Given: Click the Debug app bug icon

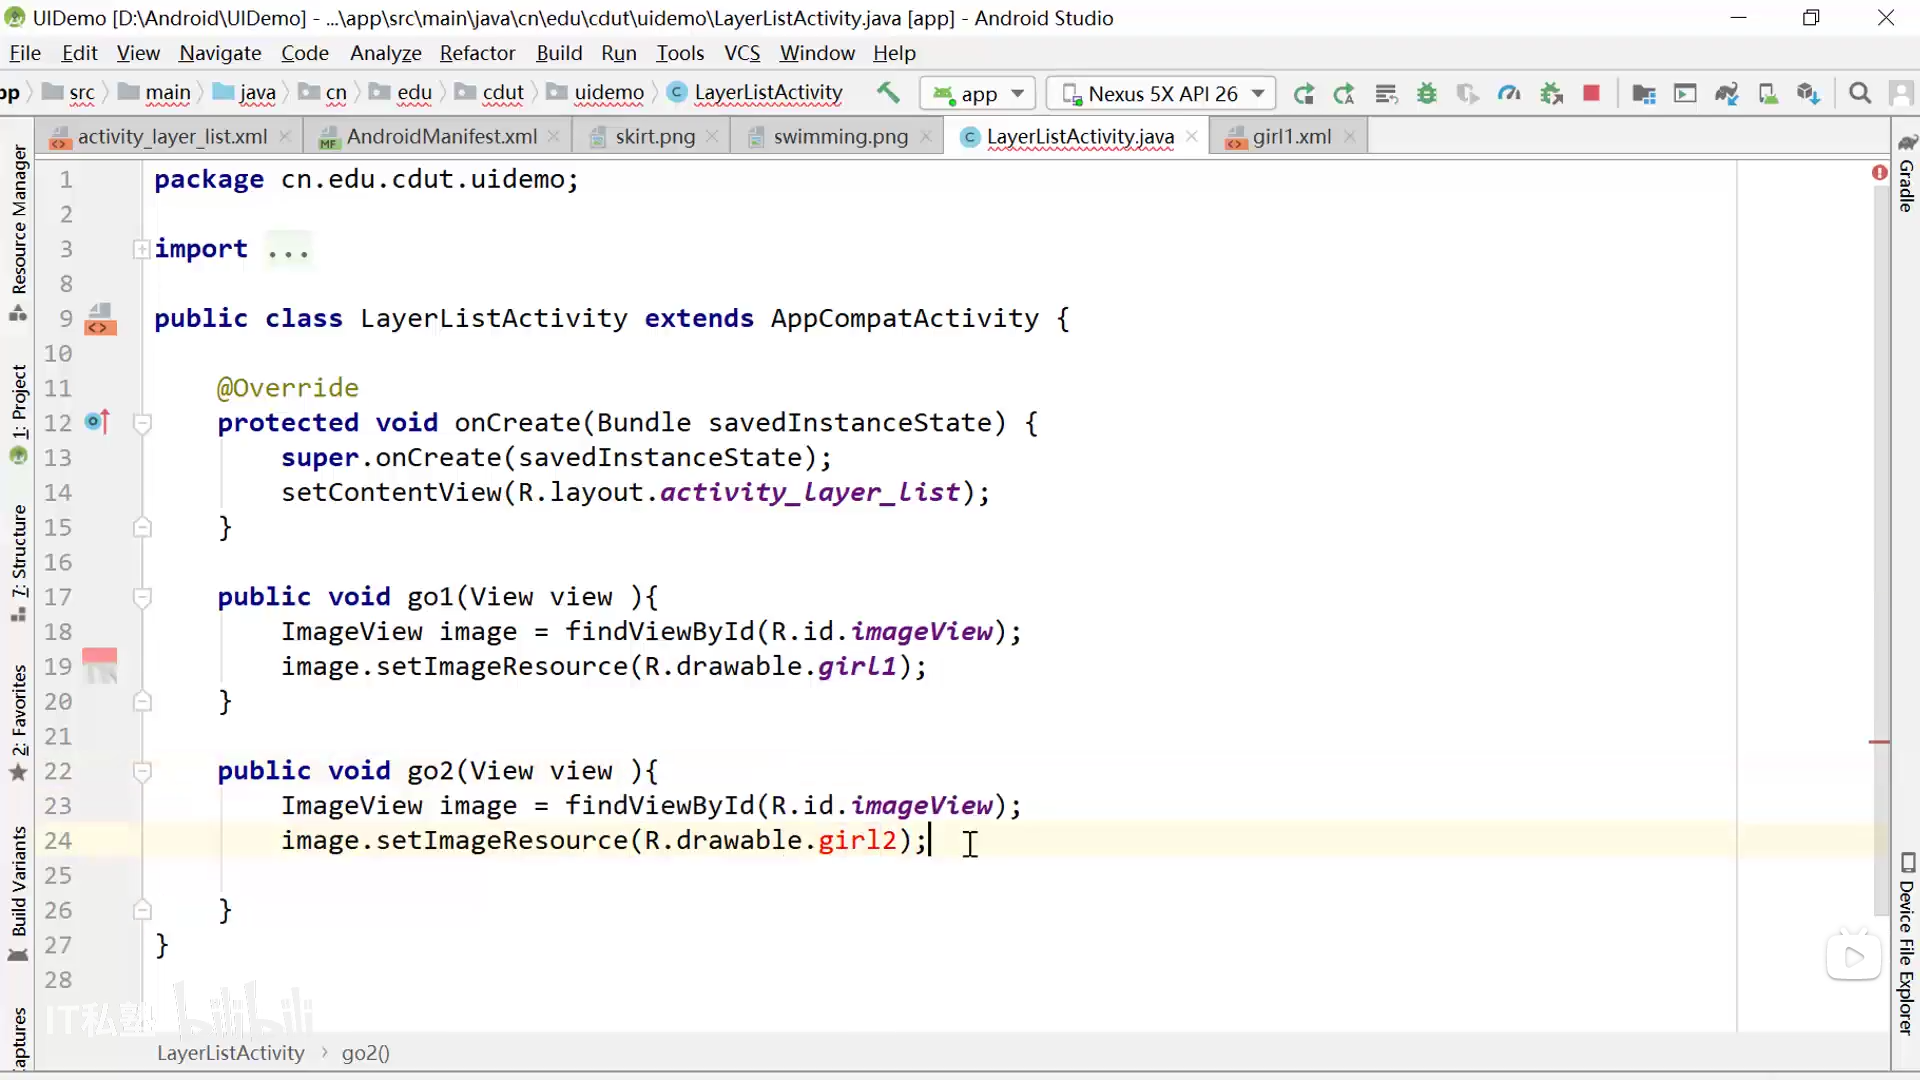Looking at the screenshot, I should pyautogui.click(x=1427, y=93).
